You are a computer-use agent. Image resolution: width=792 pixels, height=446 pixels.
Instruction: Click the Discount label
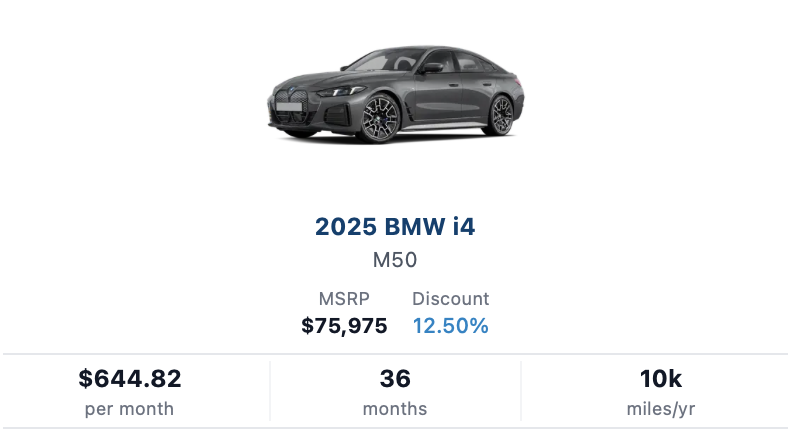450,299
